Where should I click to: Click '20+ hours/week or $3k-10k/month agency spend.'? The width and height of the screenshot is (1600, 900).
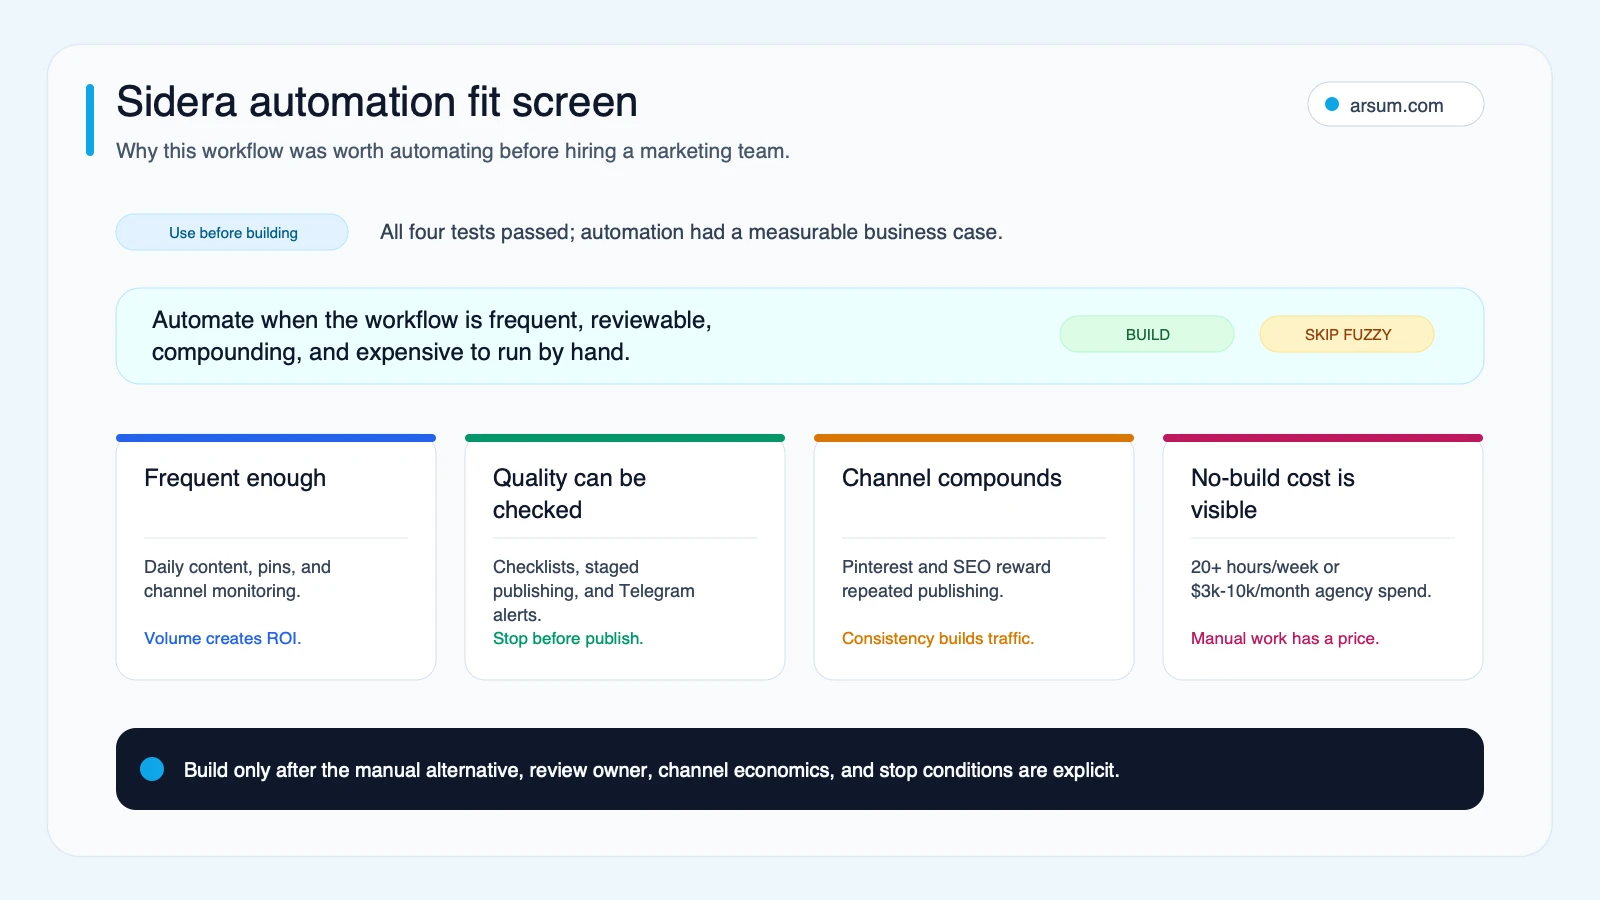1311,579
